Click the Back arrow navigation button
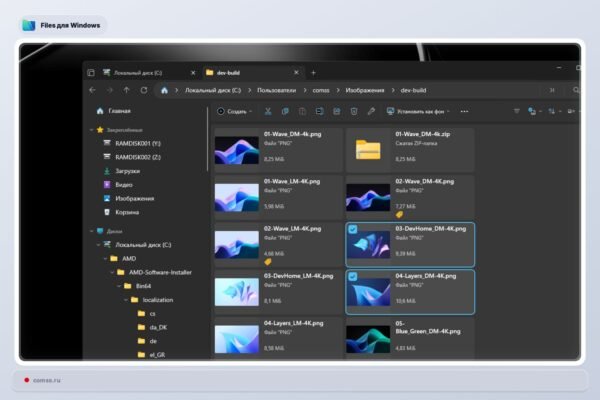Screen dimensions: 600x400 92,90
